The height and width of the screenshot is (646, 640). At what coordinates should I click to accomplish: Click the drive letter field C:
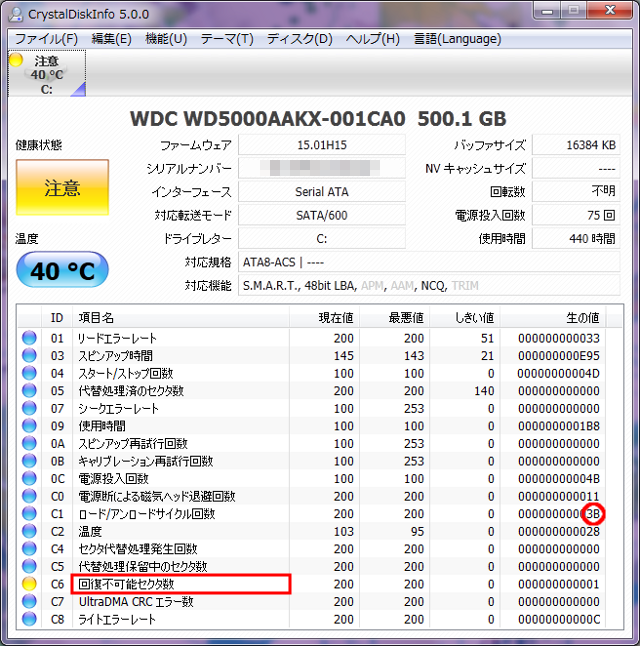pos(322,239)
